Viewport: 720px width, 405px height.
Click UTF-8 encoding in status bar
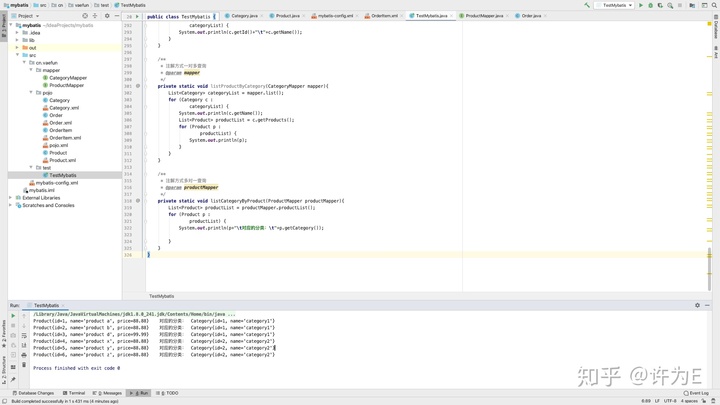point(669,401)
